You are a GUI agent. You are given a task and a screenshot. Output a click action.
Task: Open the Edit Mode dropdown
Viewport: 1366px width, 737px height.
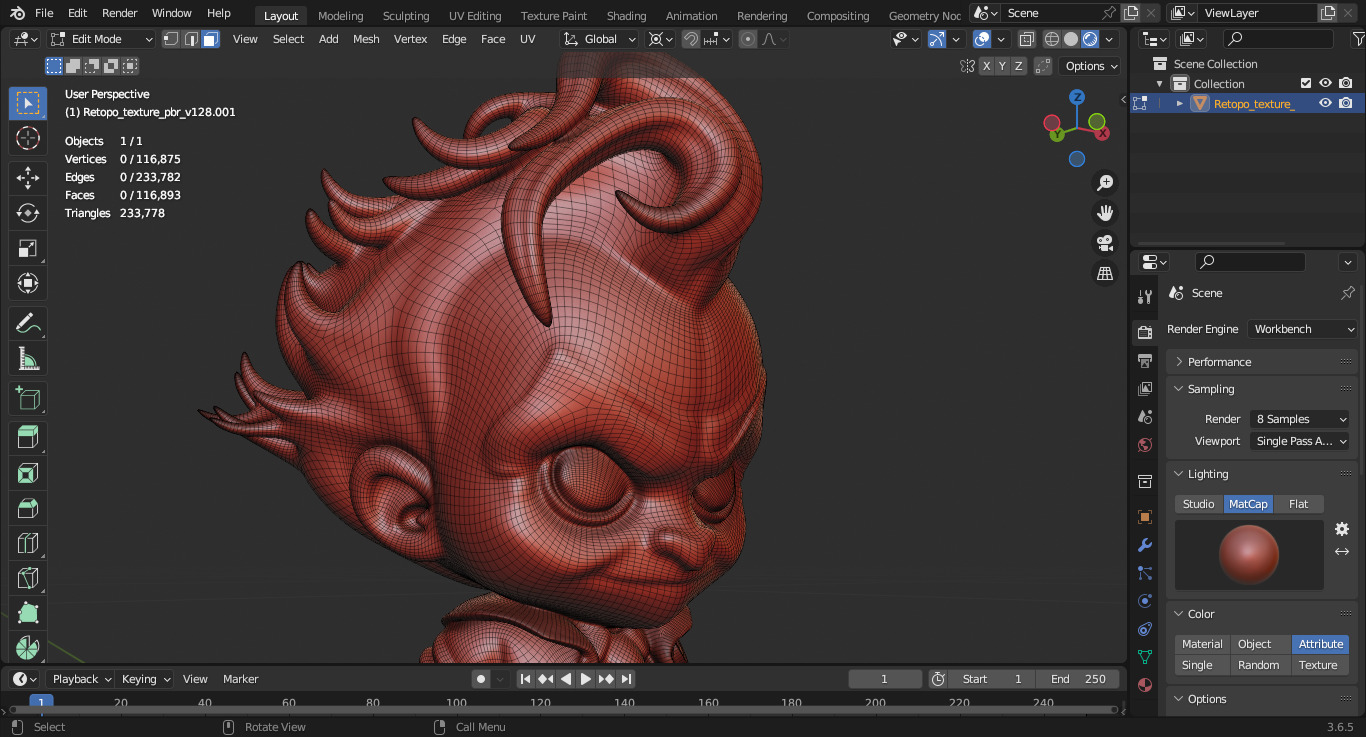point(101,39)
